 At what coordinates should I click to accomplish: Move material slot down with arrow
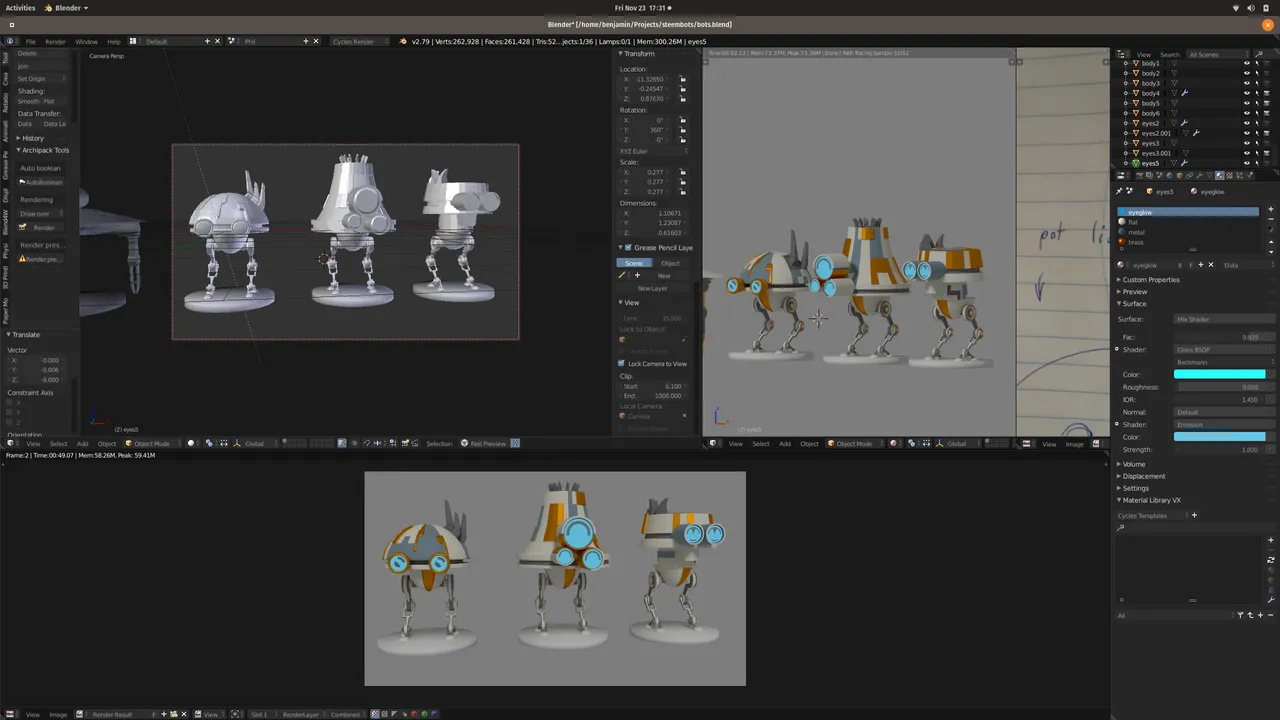[x=1271, y=252]
